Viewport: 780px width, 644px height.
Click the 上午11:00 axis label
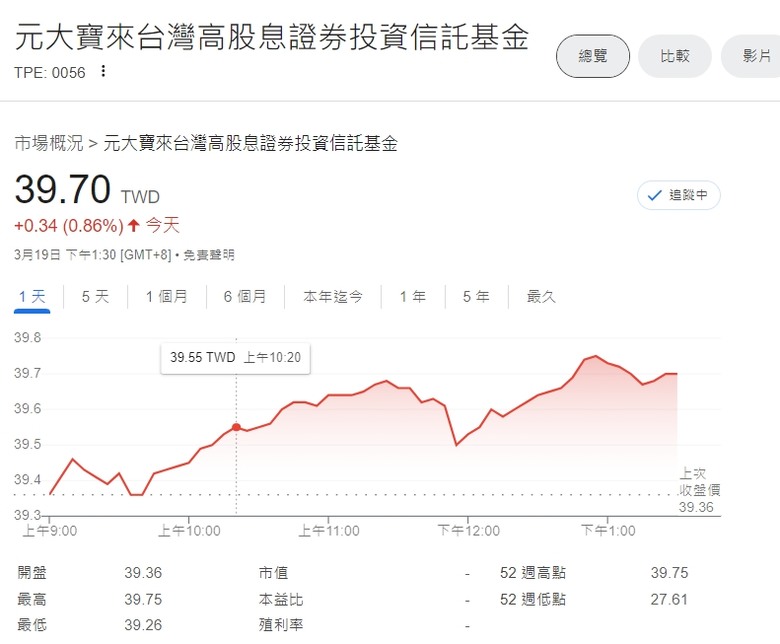[x=328, y=531]
